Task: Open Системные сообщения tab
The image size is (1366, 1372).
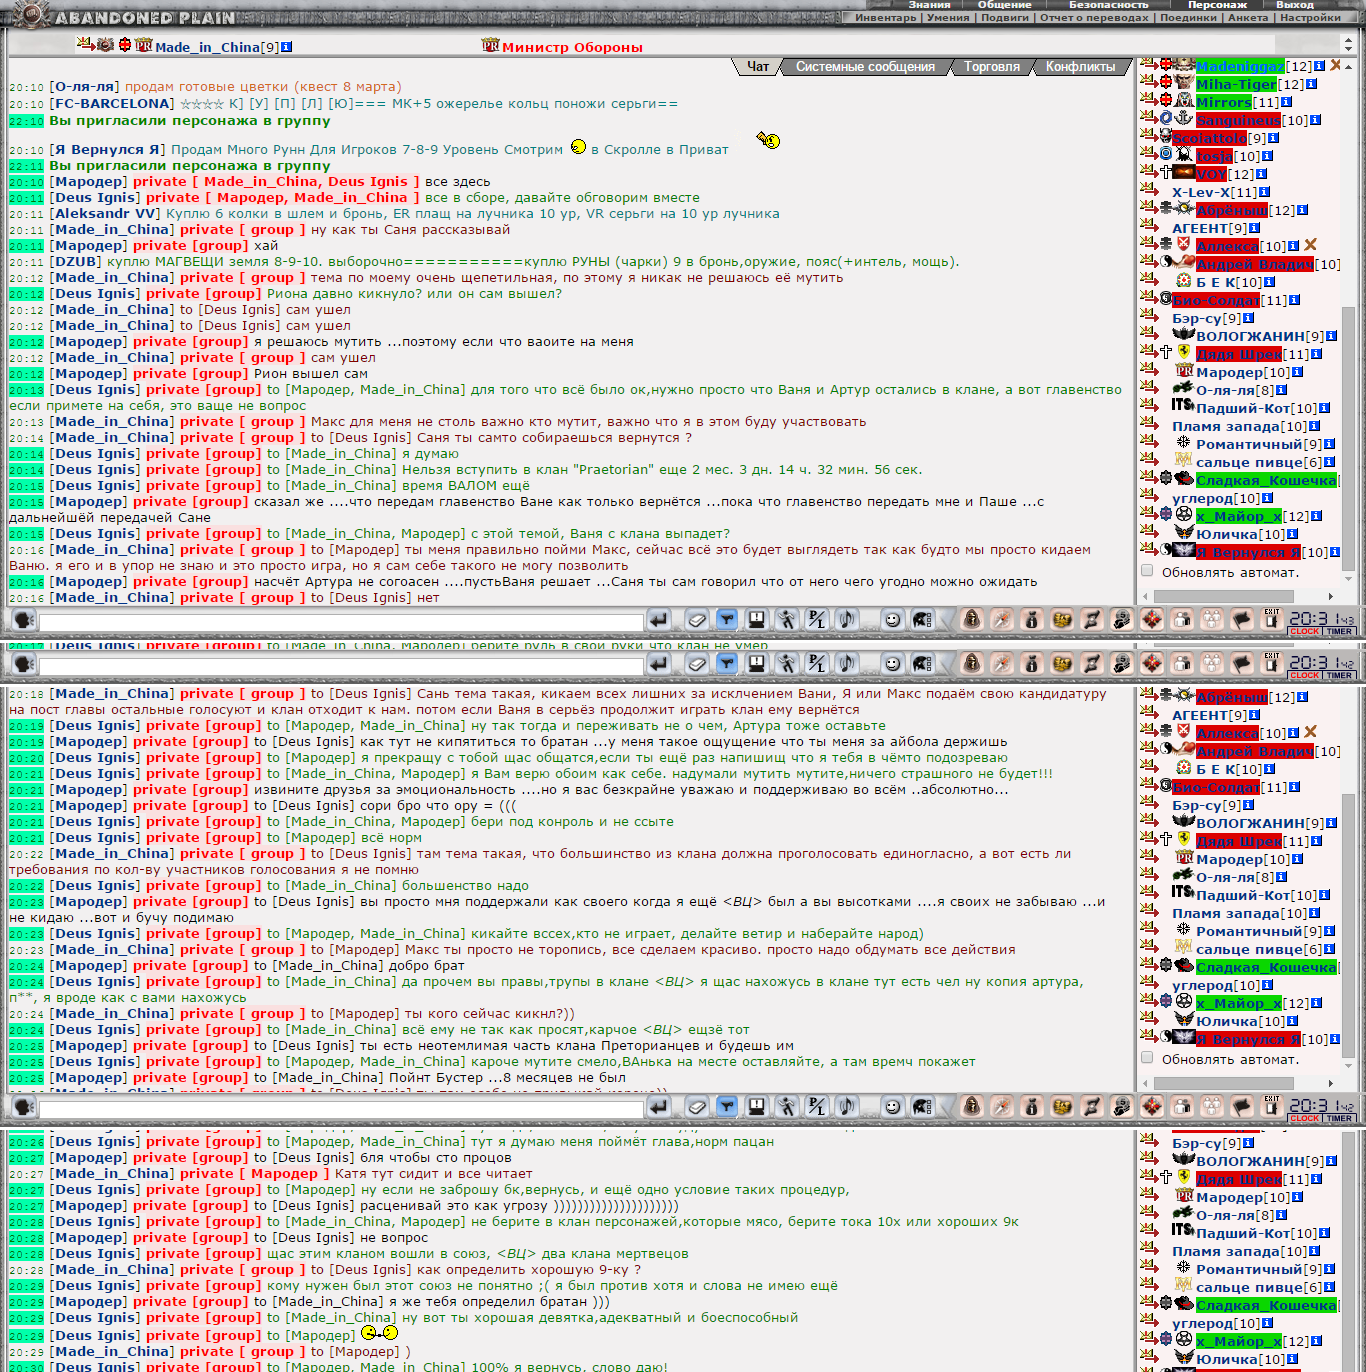Action: tap(865, 67)
